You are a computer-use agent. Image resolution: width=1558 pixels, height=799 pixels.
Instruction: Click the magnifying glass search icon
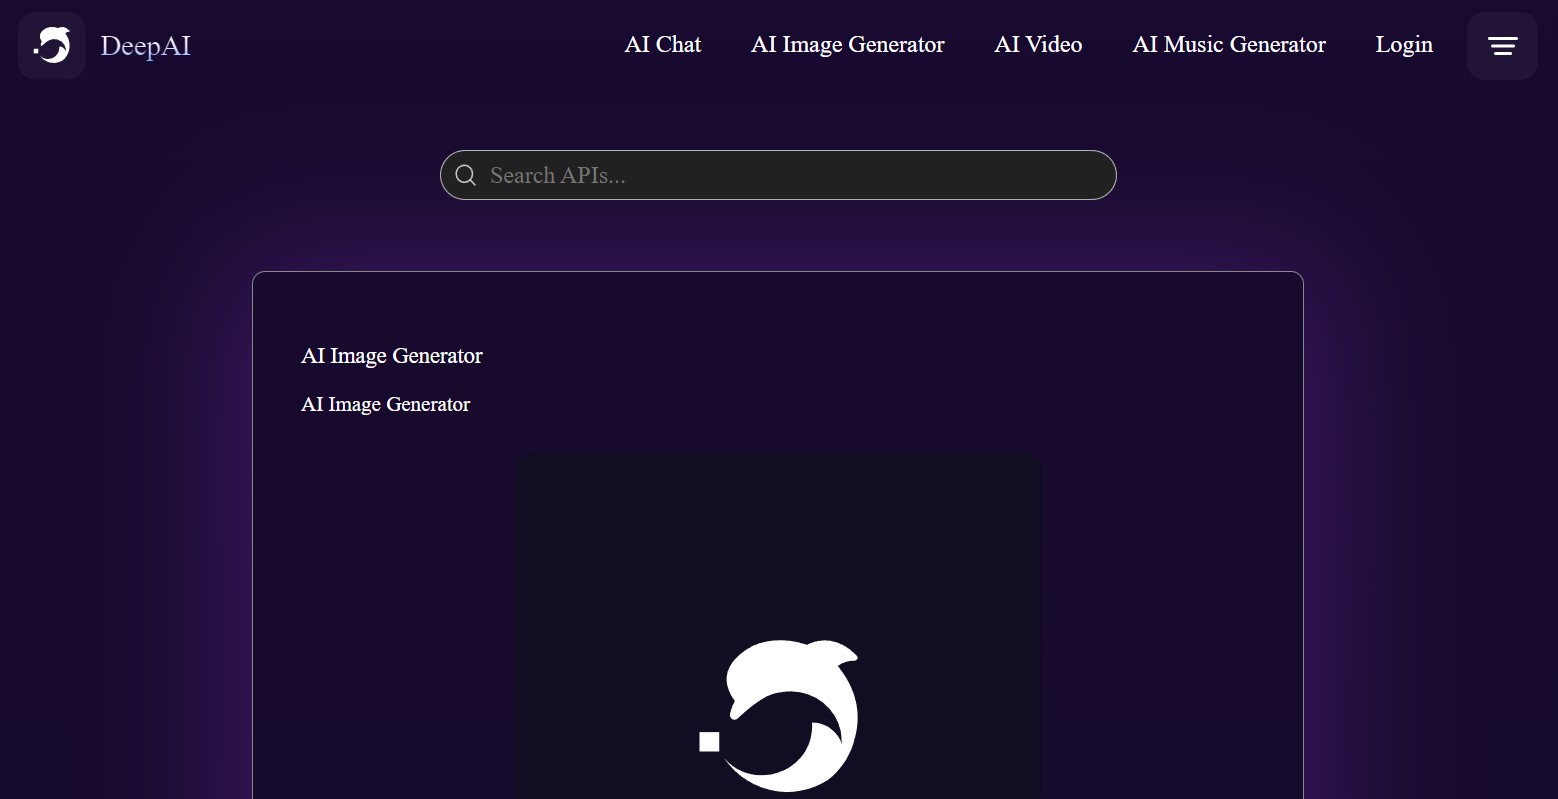click(x=465, y=175)
